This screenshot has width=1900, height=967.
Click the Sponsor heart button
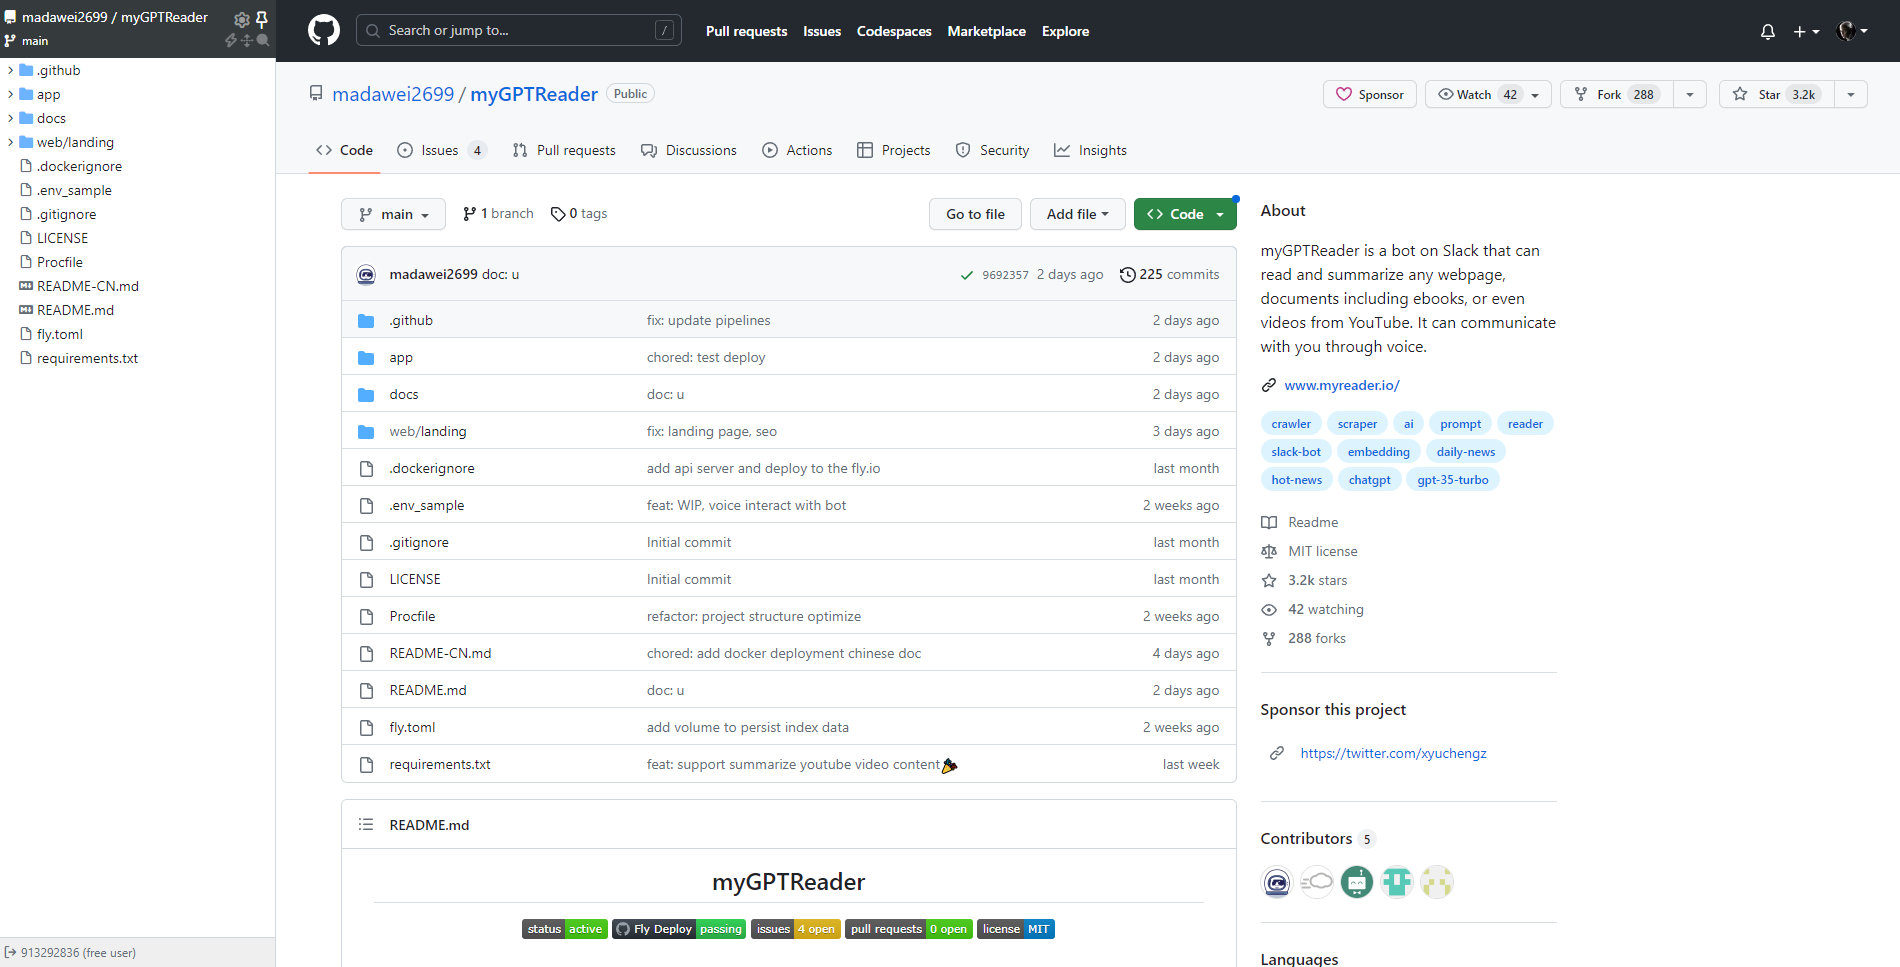point(1370,94)
